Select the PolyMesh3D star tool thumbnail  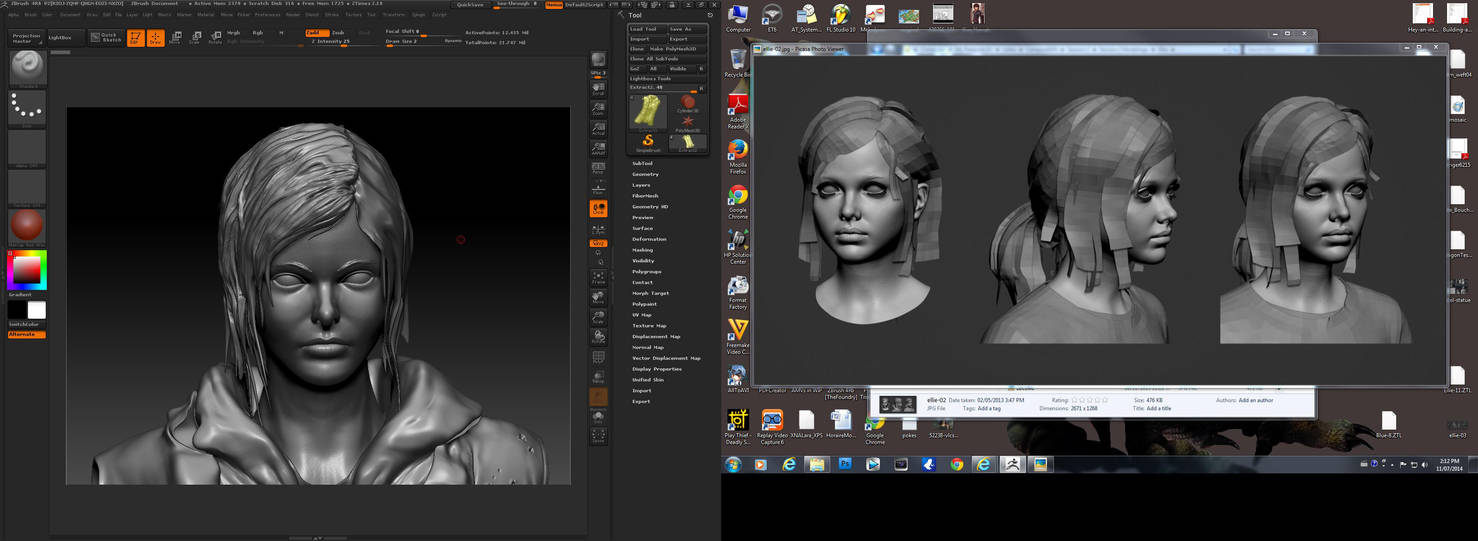[687, 123]
